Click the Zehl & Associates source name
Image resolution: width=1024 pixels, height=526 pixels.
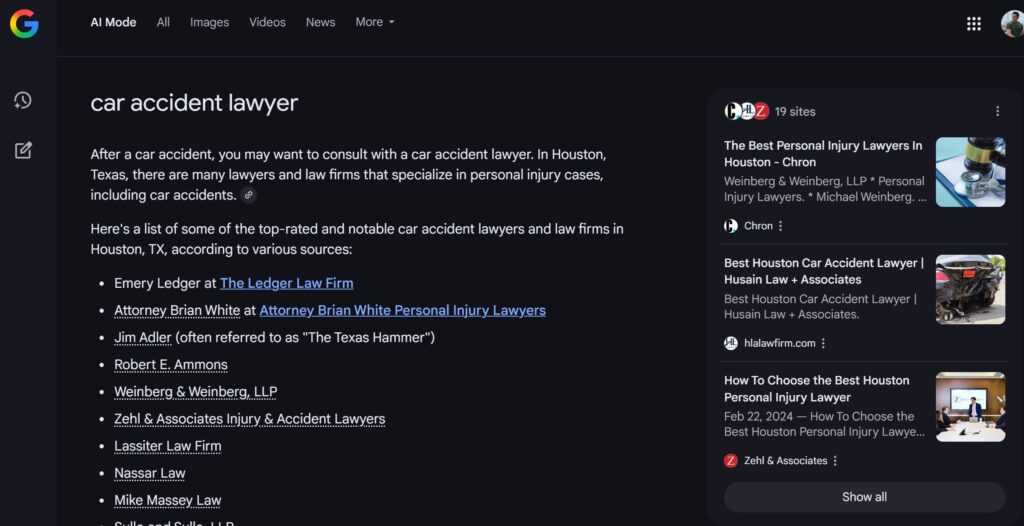point(786,461)
